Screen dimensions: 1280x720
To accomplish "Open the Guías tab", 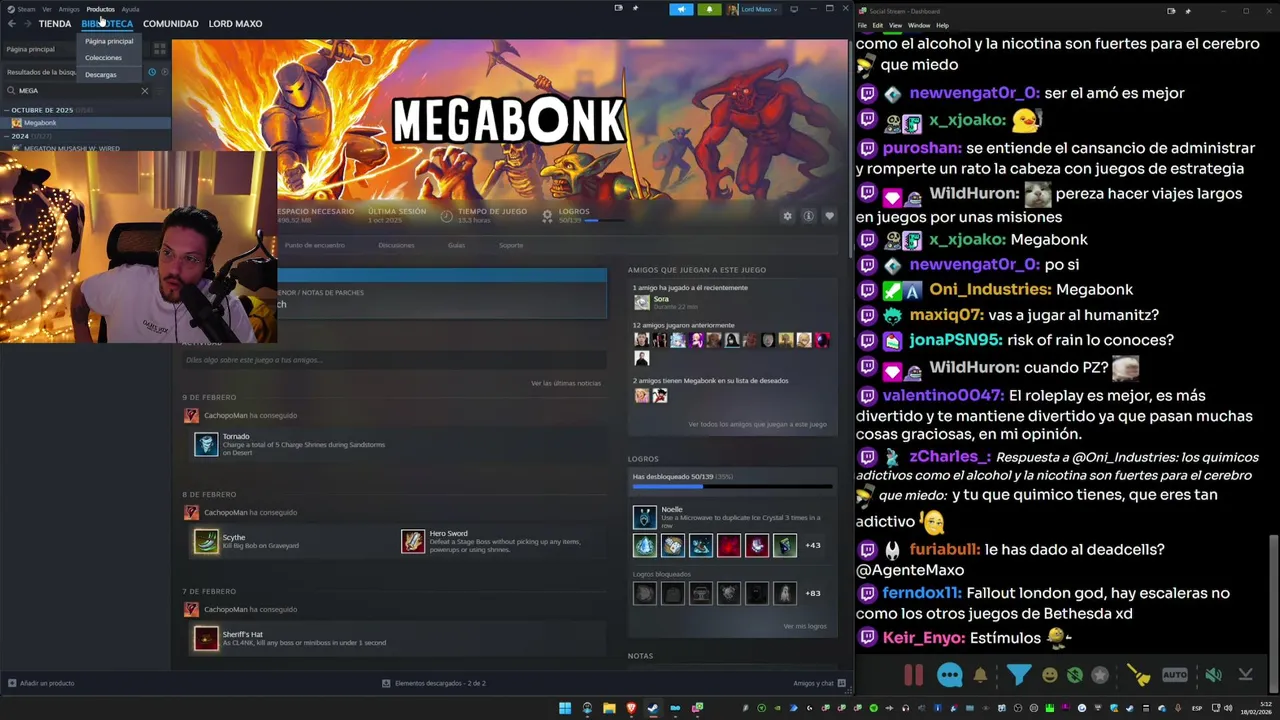I will pyautogui.click(x=456, y=245).
